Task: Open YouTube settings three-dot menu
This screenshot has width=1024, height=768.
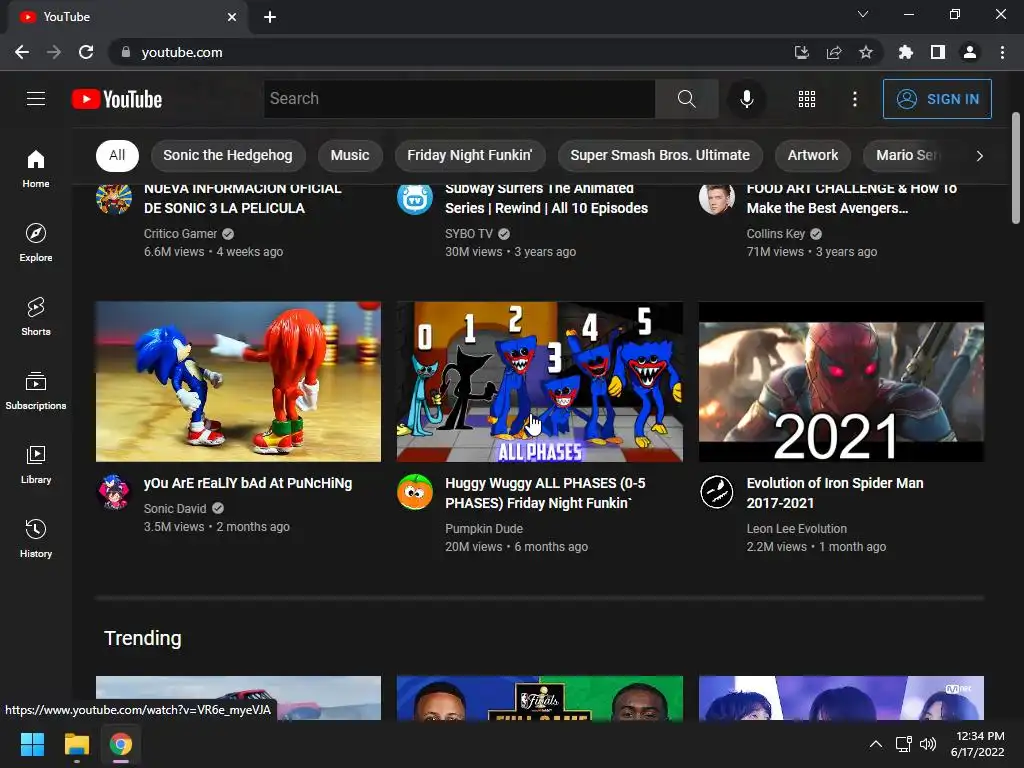Action: coord(854,99)
